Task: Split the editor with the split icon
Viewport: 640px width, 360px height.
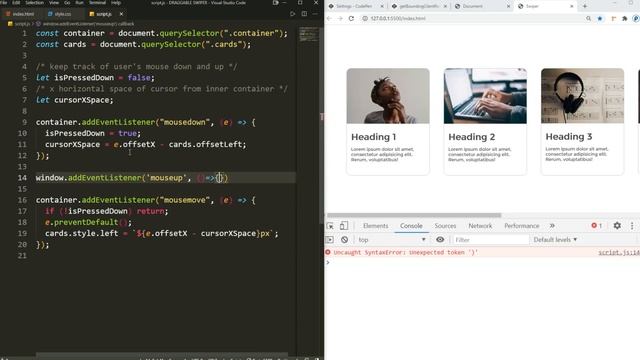Action: (x=304, y=14)
